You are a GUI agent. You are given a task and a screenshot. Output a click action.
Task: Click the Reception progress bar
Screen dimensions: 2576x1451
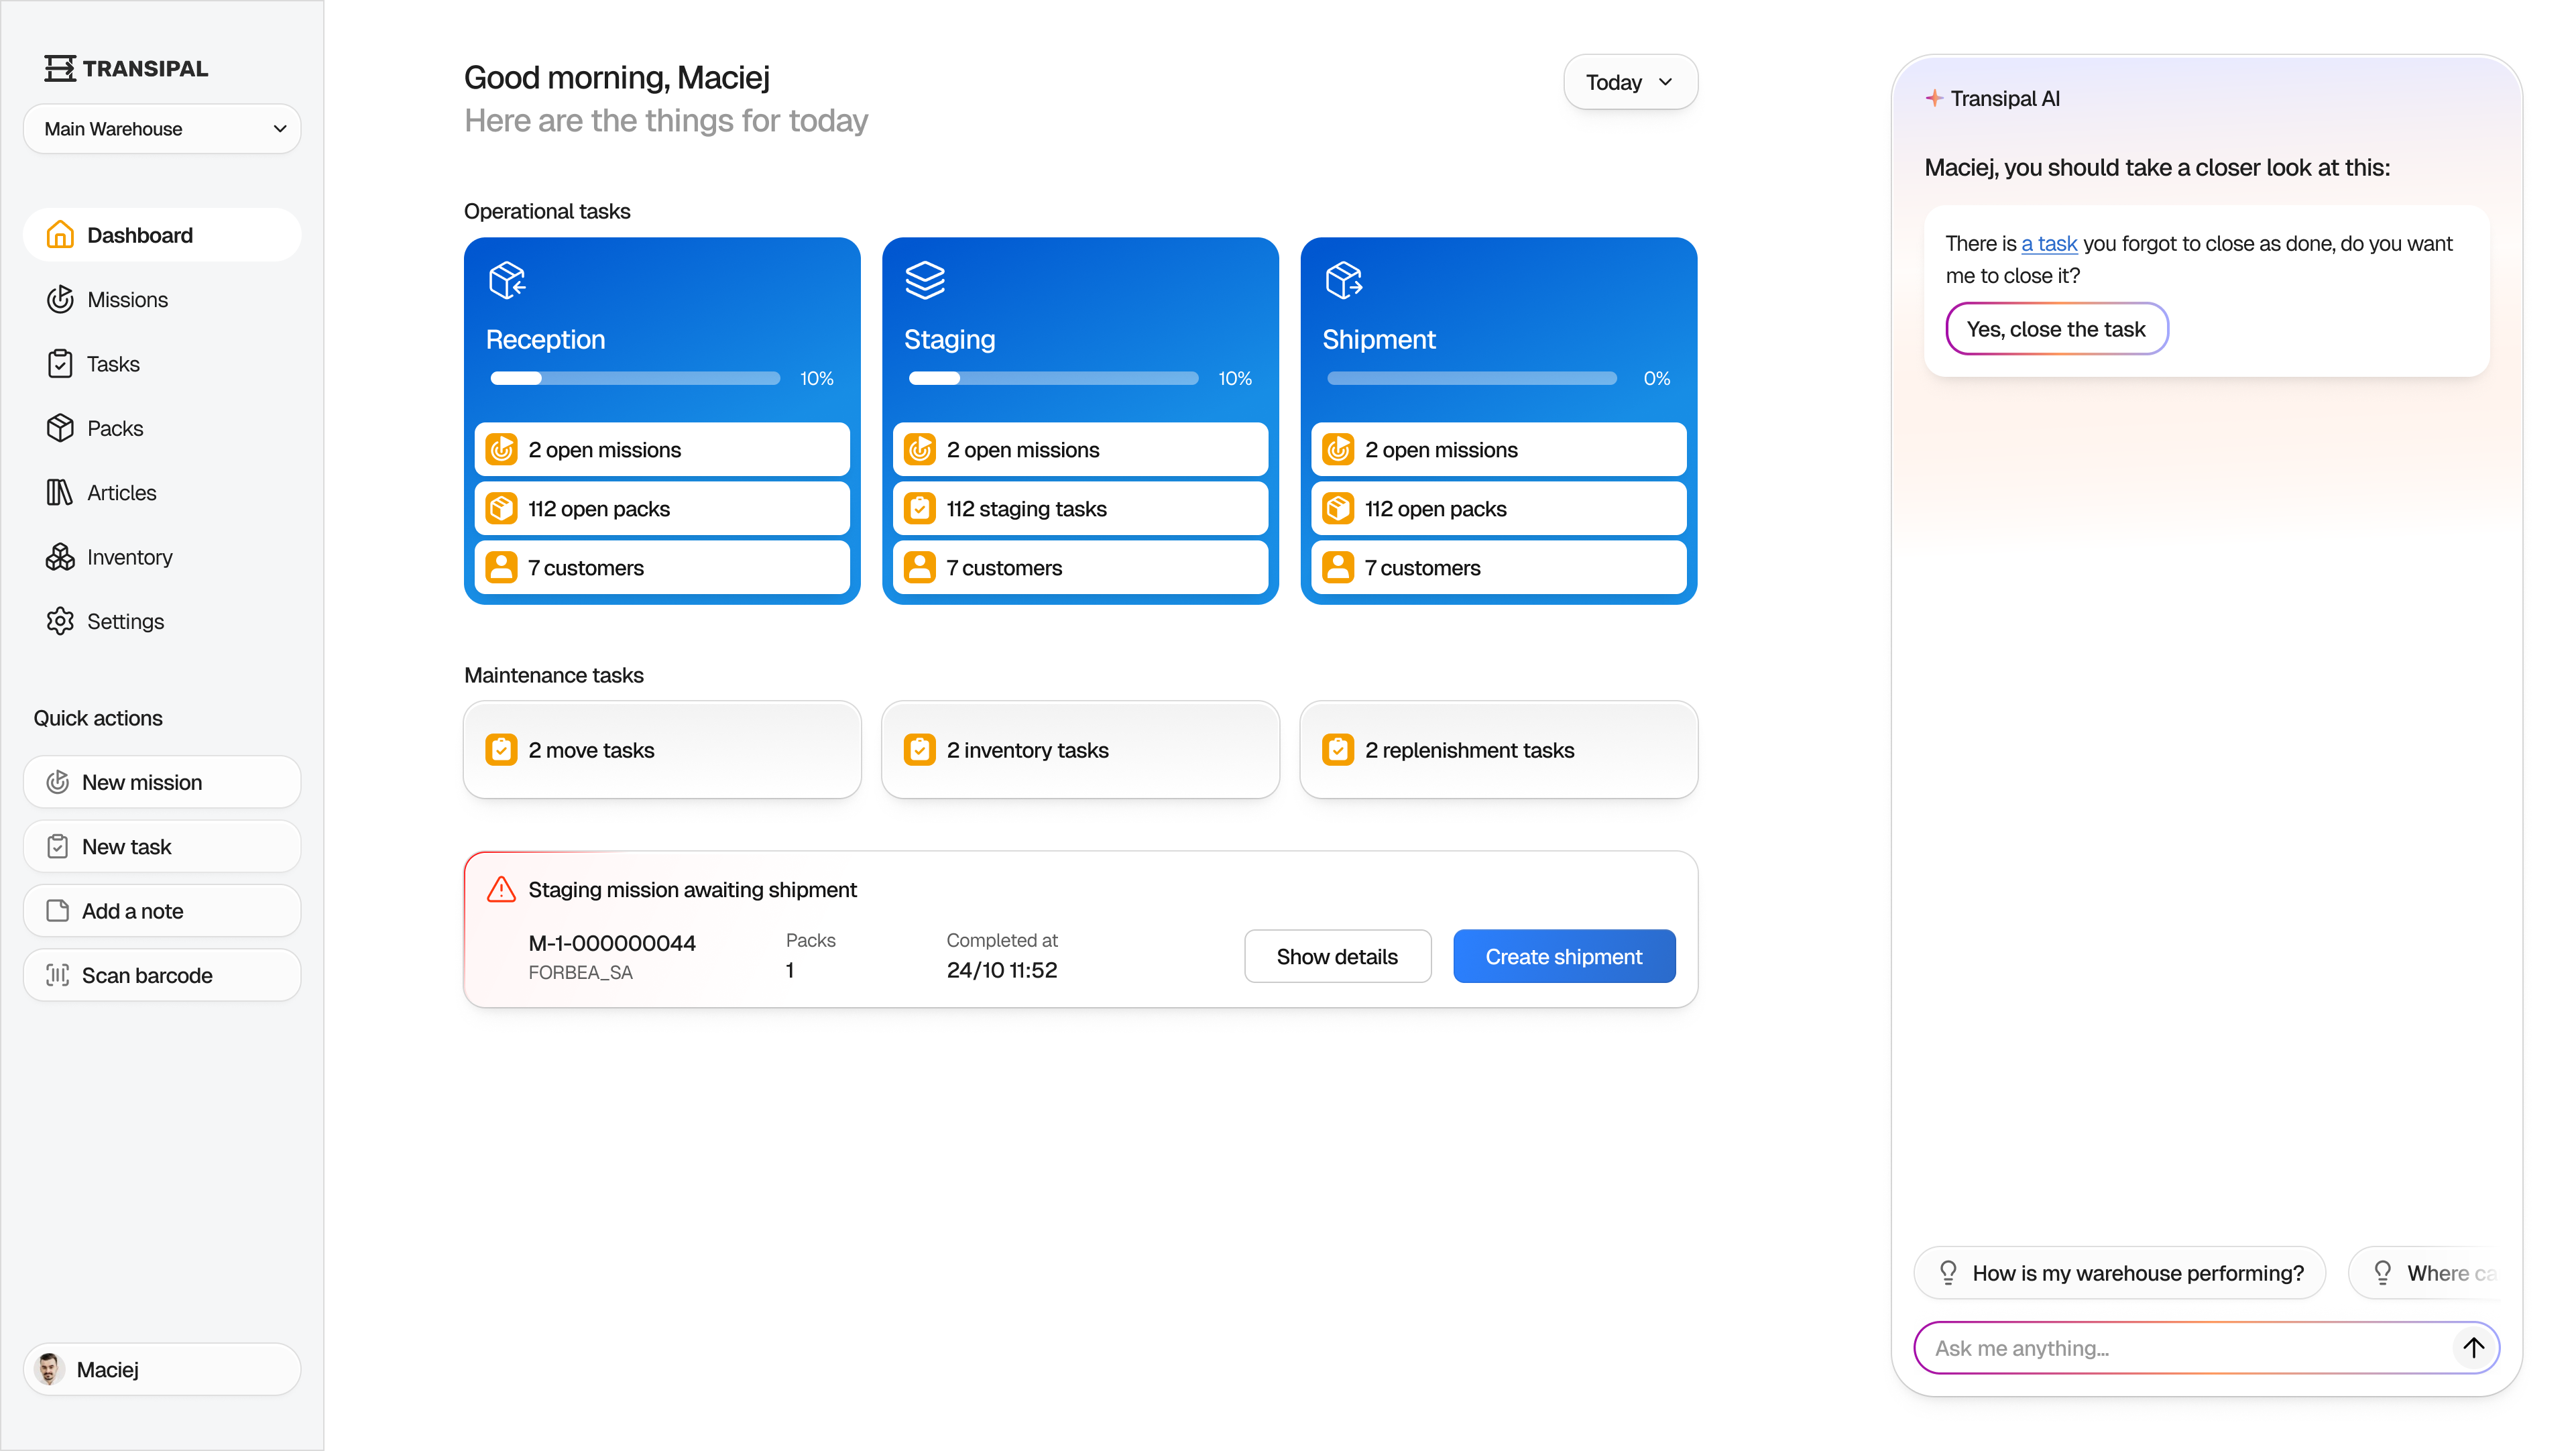tap(635, 379)
